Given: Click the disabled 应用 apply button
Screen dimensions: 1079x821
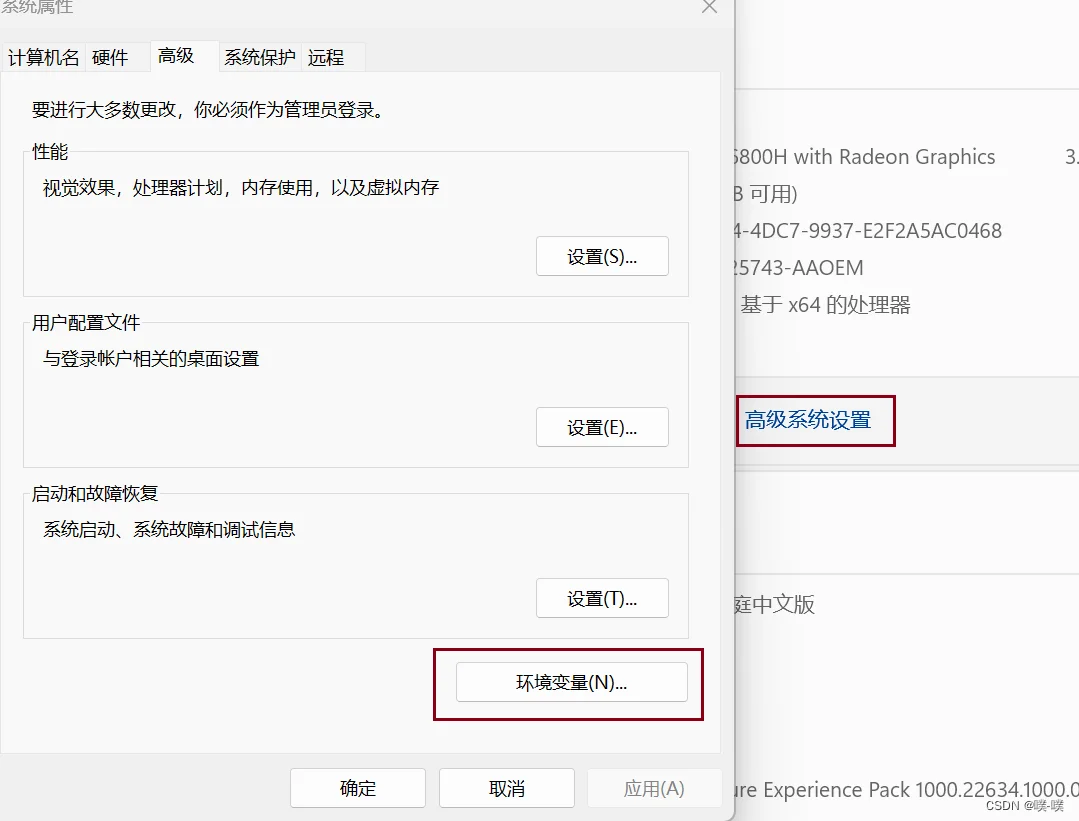Looking at the screenshot, I should click(655, 788).
